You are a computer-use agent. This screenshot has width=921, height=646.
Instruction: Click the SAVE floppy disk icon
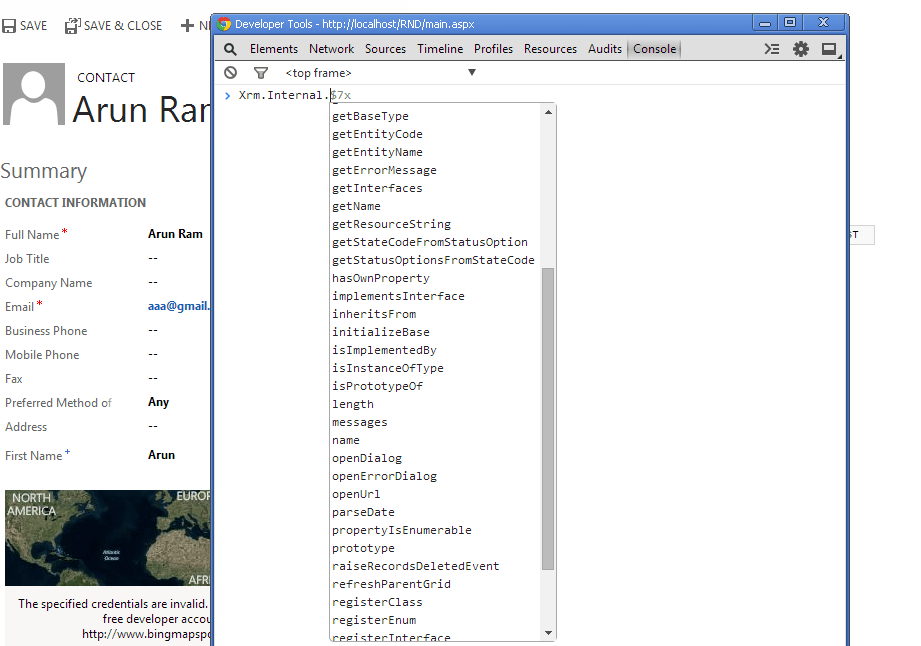9,26
